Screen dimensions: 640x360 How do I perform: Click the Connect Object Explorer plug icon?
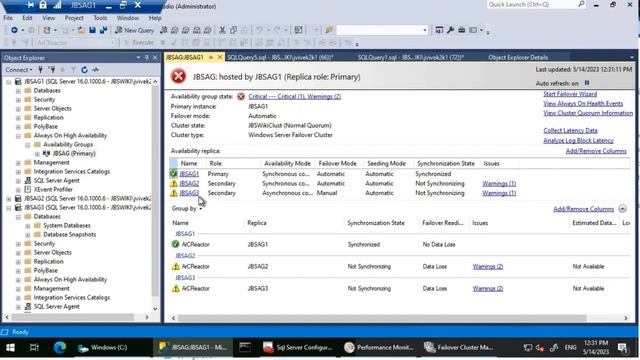[x=40, y=70]
